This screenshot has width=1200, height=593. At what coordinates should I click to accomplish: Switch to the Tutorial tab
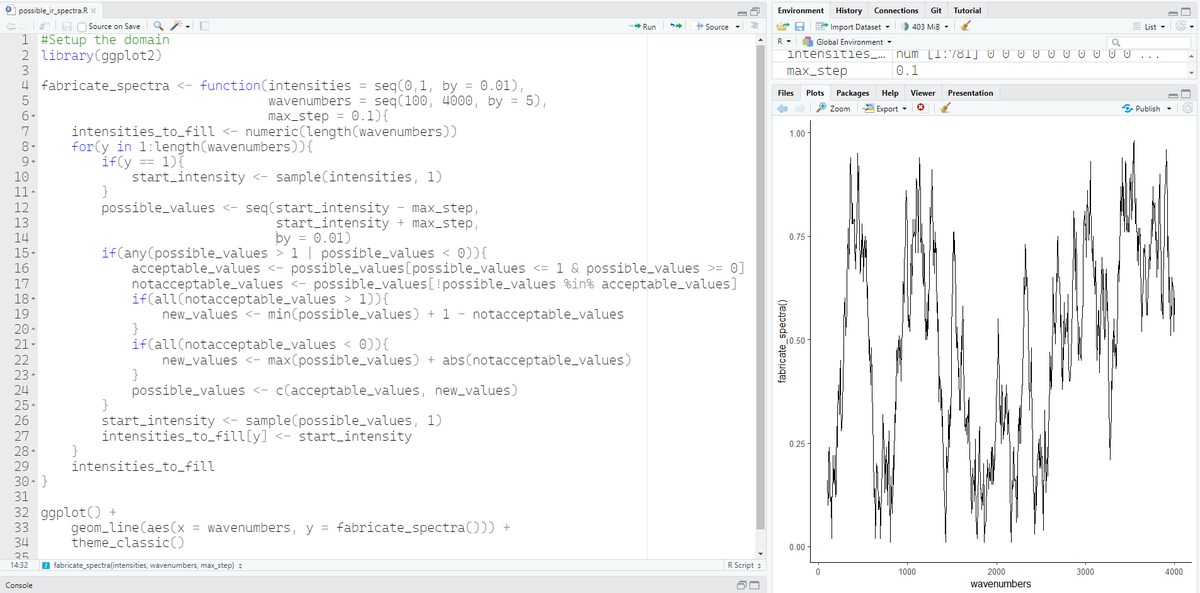pyautogui.click(x=967, y=10)
